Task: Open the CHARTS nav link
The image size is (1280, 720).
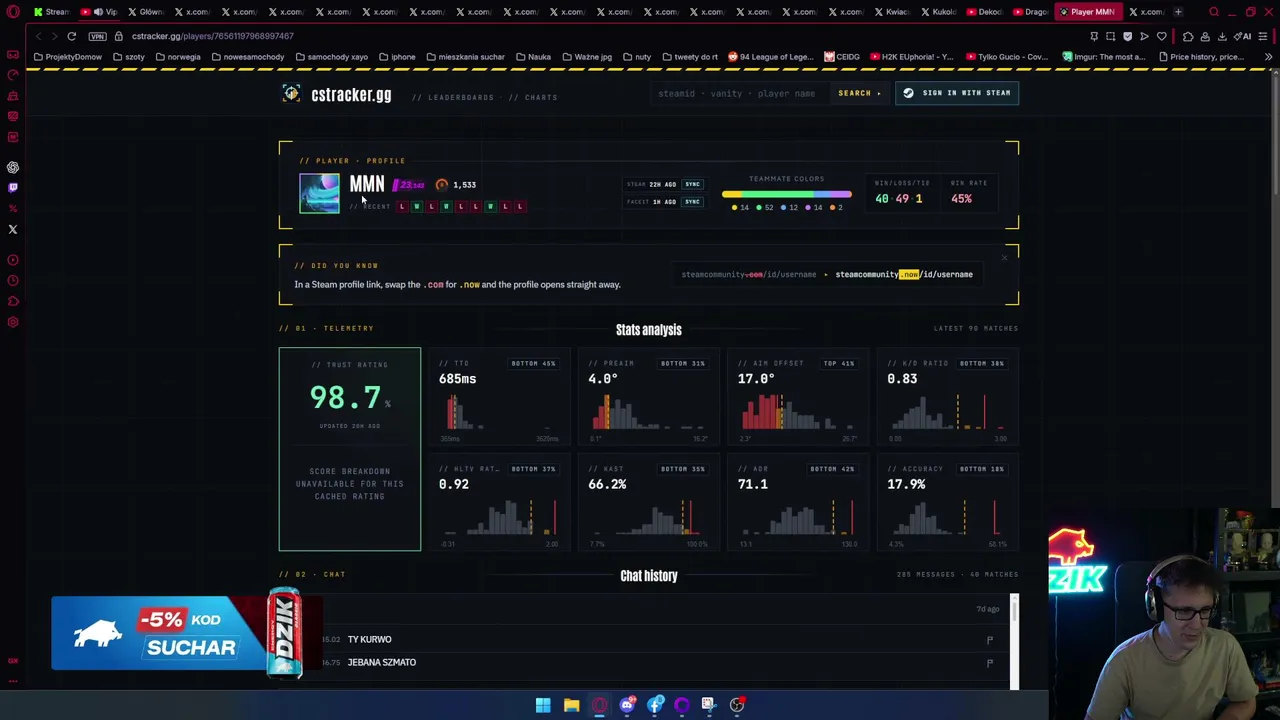Action: [x=541, y=97]
